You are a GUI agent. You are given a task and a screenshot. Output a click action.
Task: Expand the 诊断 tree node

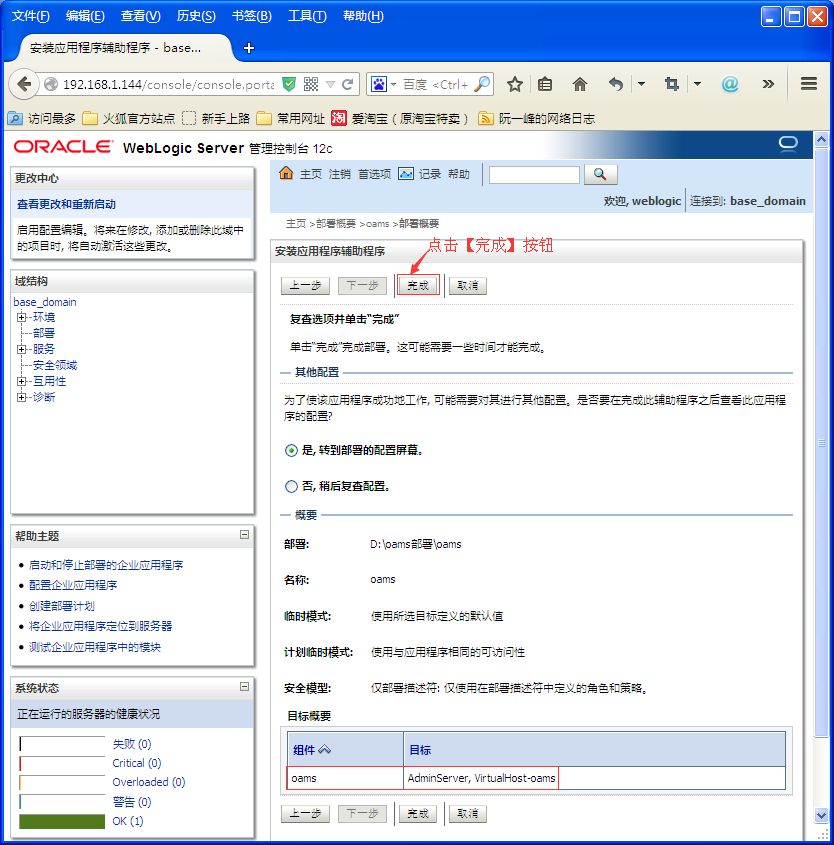pos(22,397)
